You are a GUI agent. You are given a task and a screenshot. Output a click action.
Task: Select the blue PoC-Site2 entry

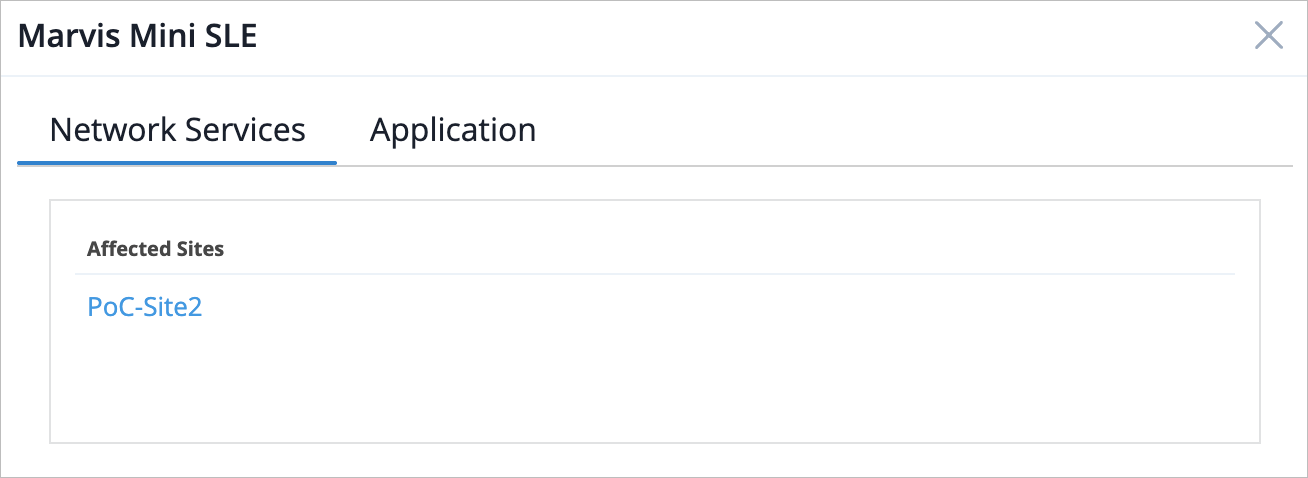(x=145, y=306)
